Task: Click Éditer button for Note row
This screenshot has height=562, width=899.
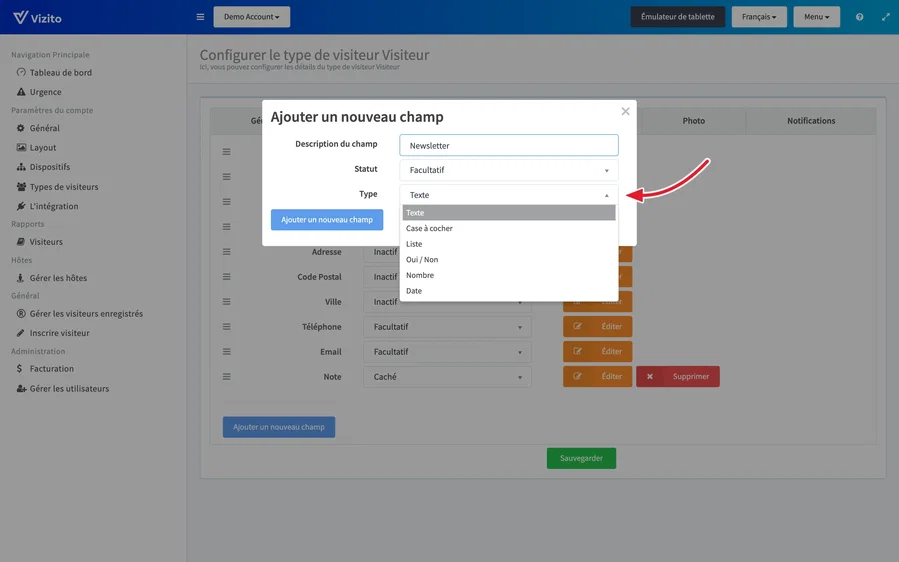Action: pos(597,376)
